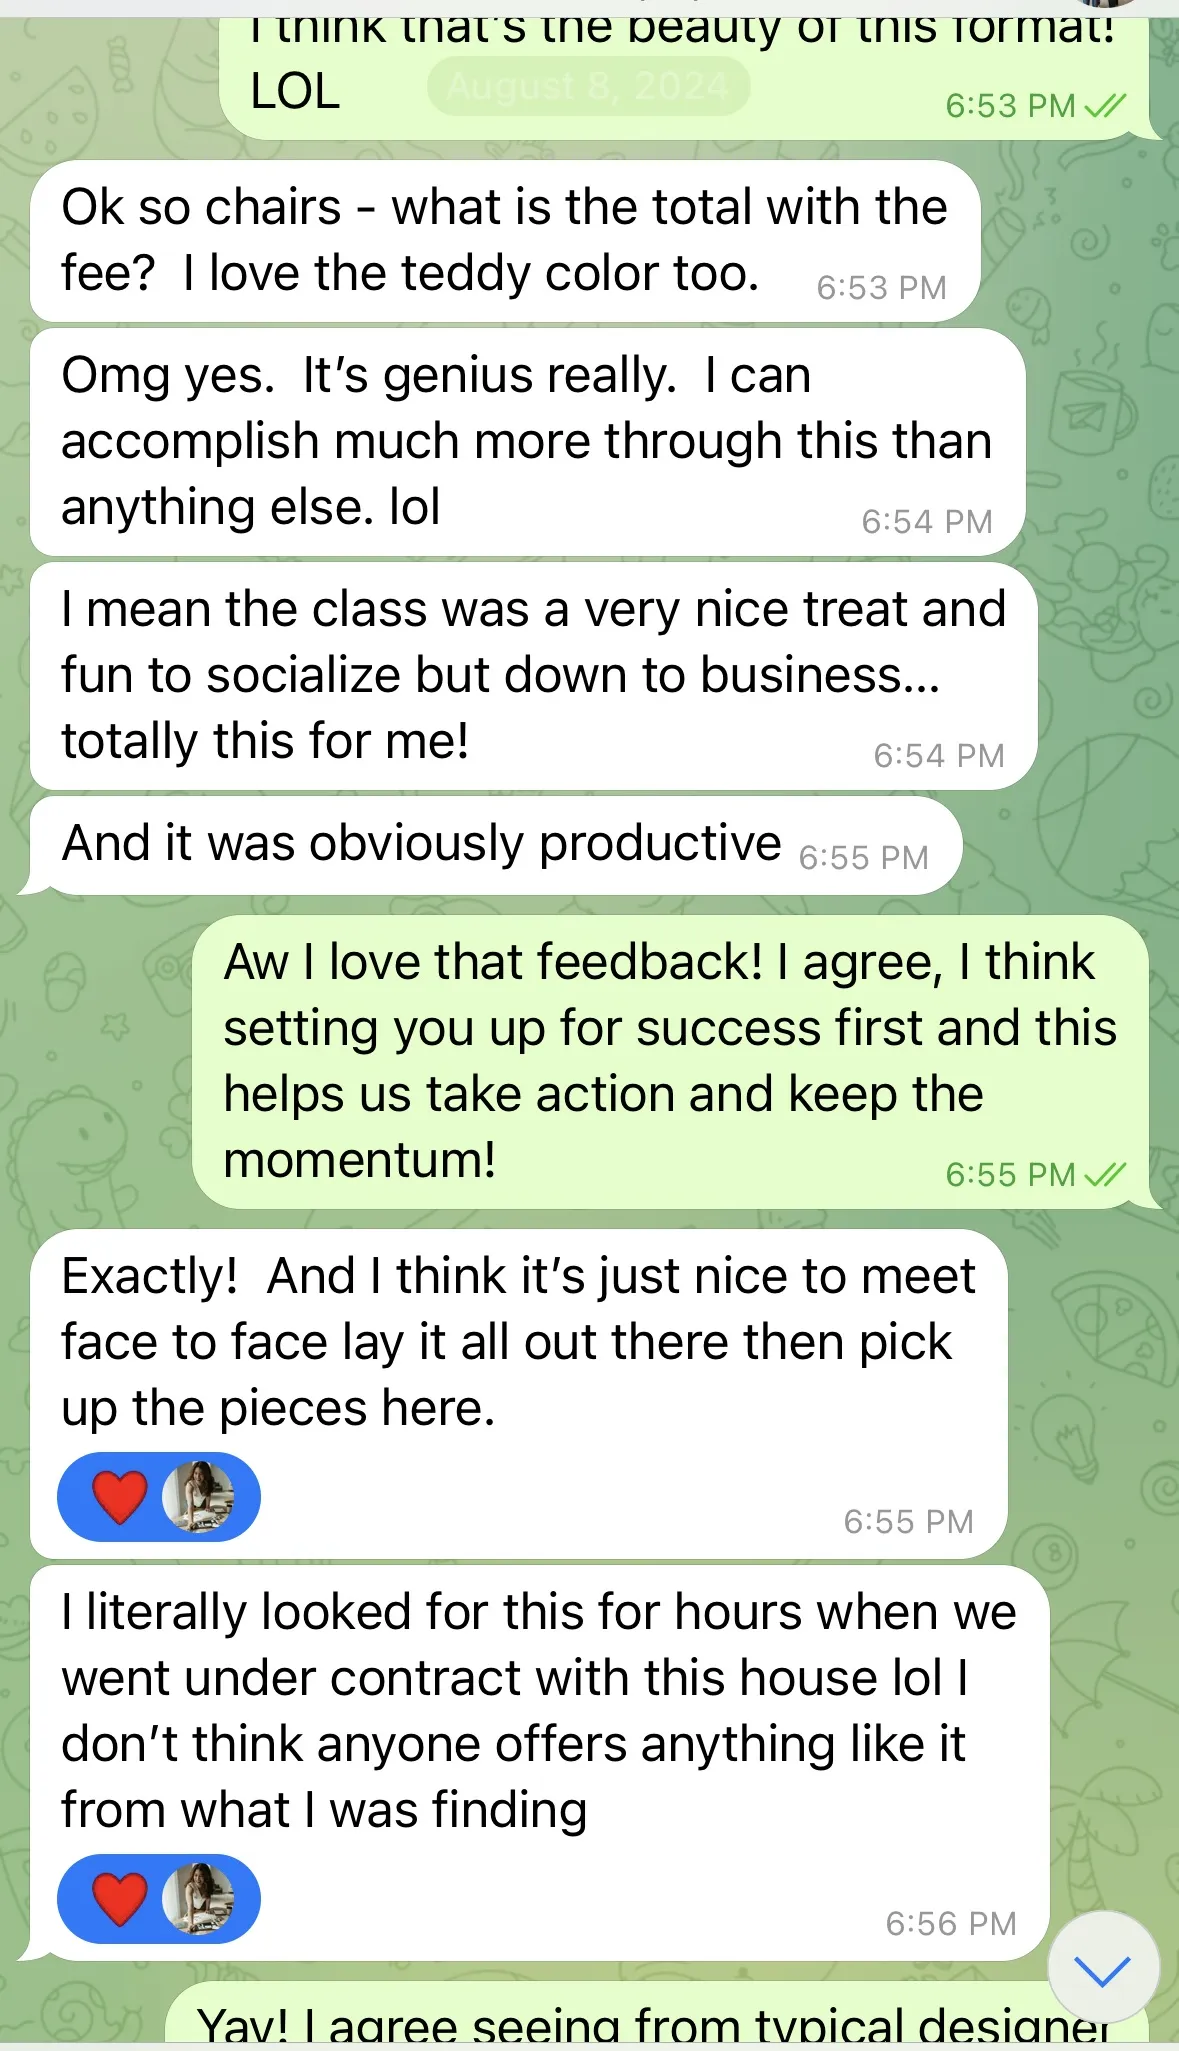Tap the 6:56 PM timestamp

tap(951, 1923)
